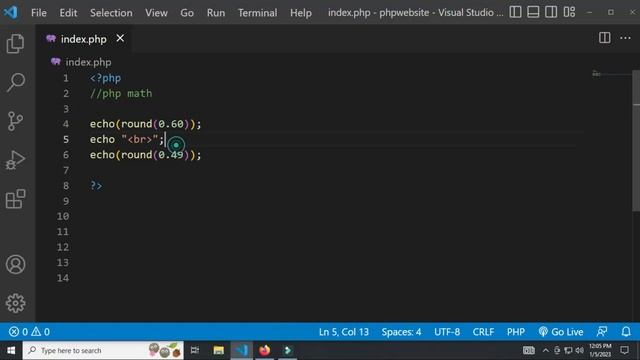Open the green arrow app on taskbar

pyautogui.click(x=287, y=351)
